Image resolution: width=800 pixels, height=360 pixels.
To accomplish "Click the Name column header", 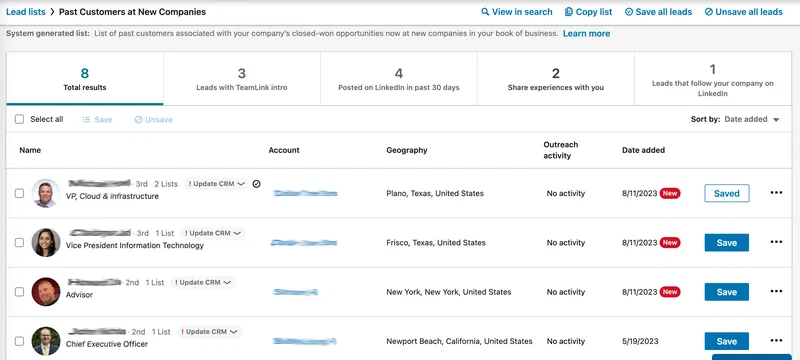I will (x=30, y=150).
